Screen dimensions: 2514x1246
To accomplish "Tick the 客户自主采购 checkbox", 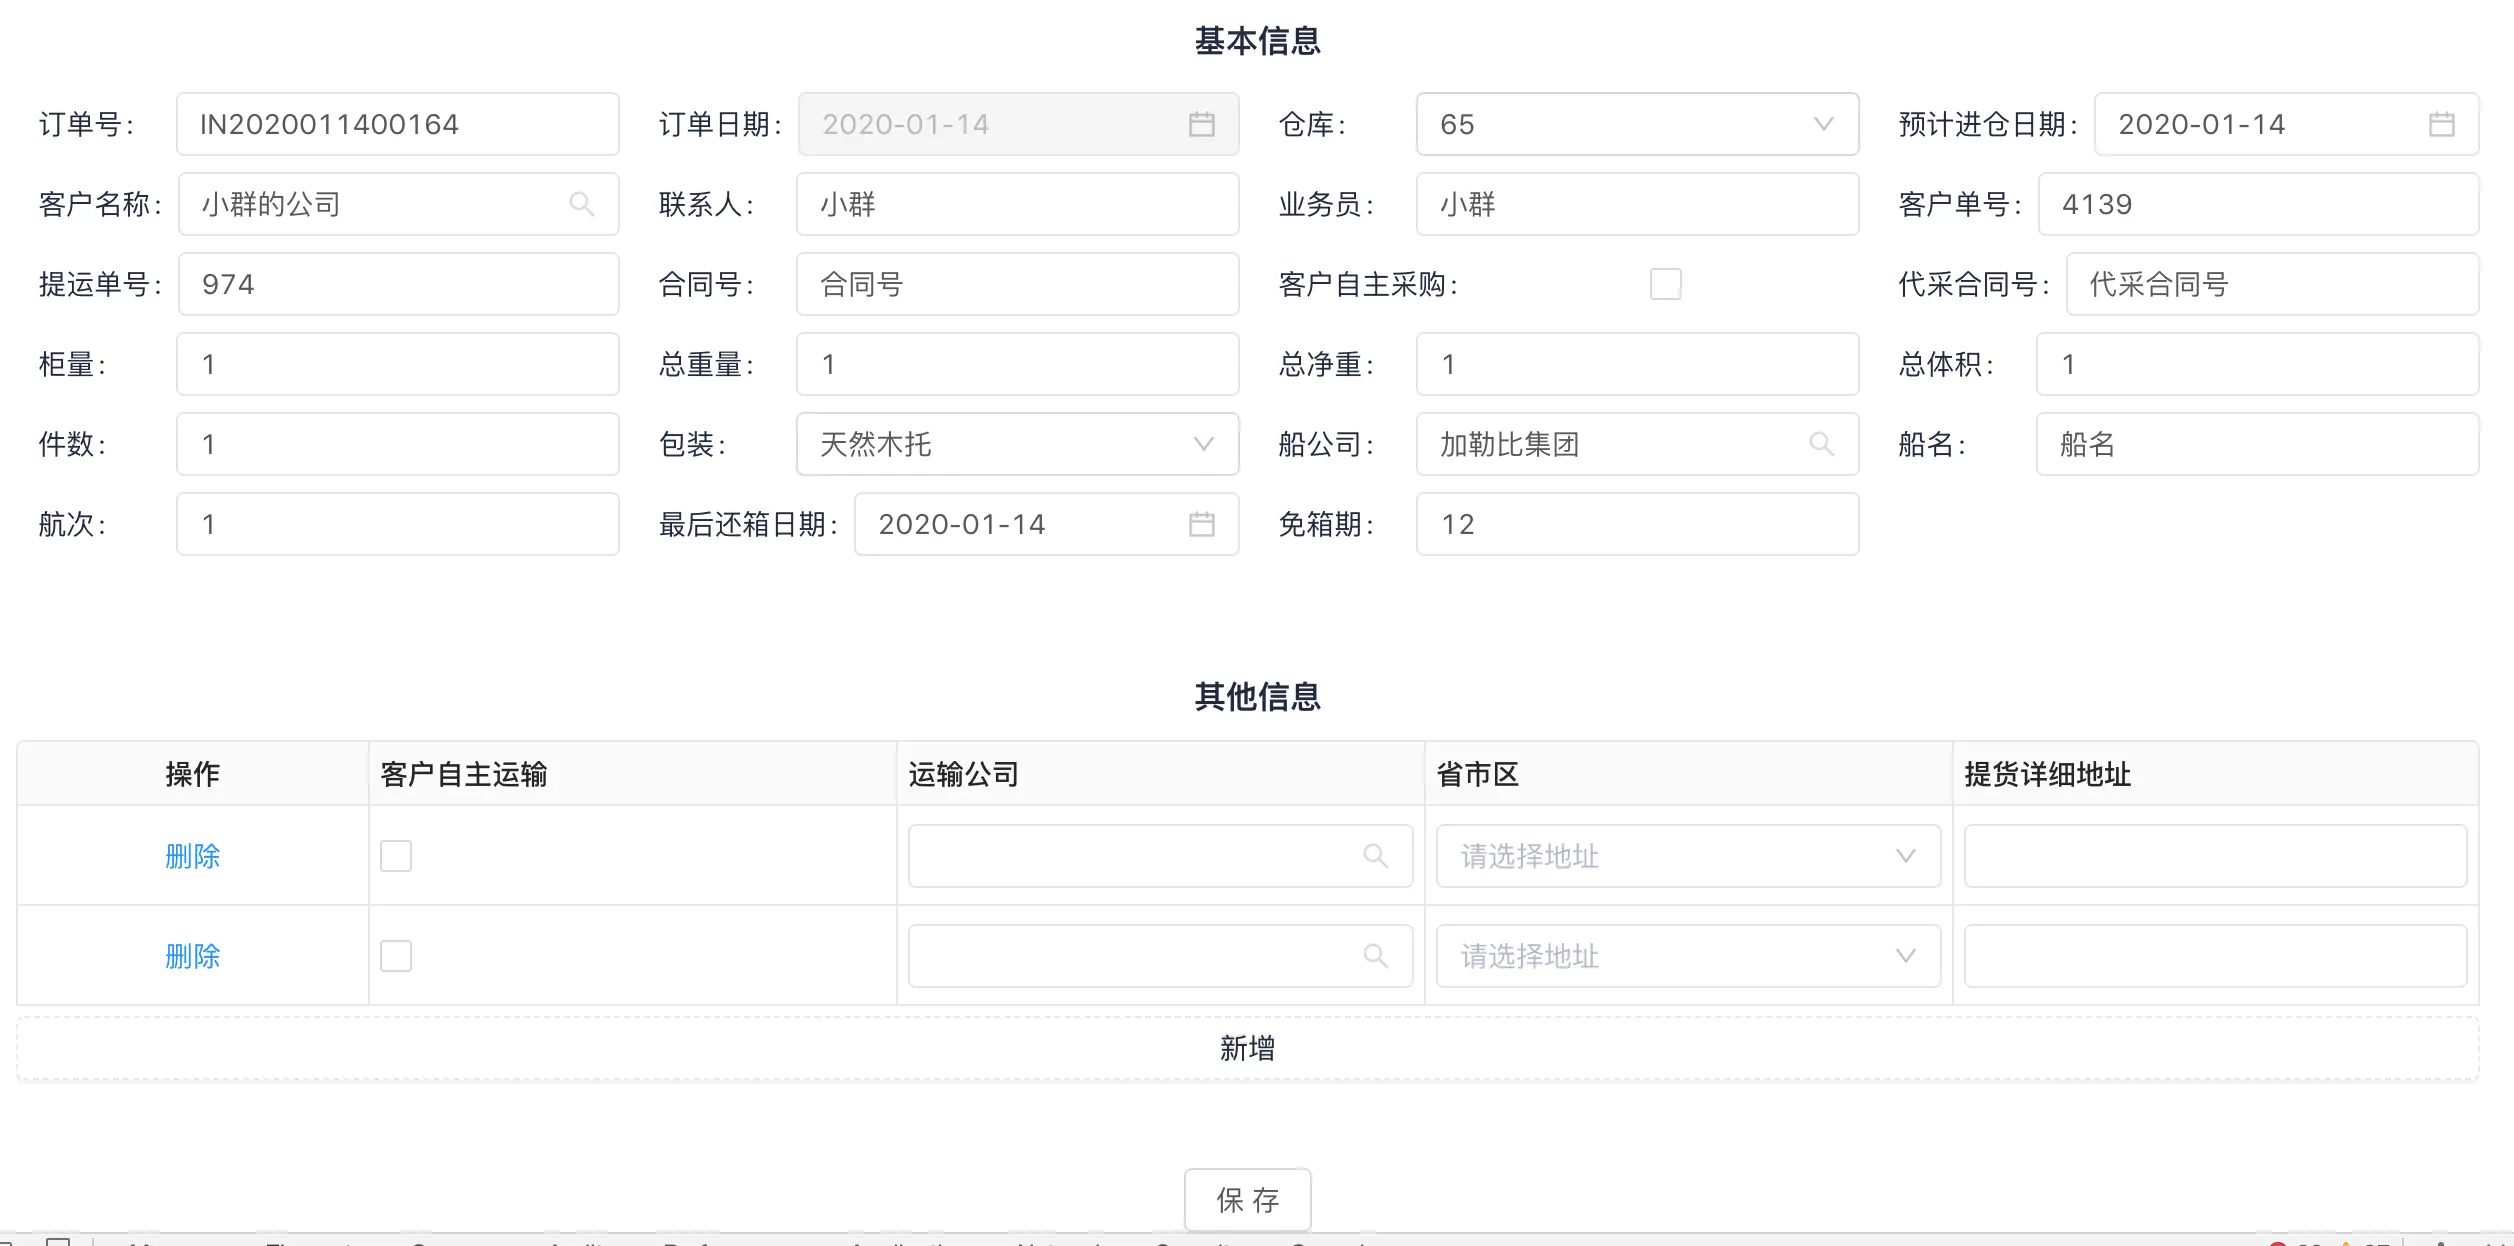I will (x=1665, y=284).
